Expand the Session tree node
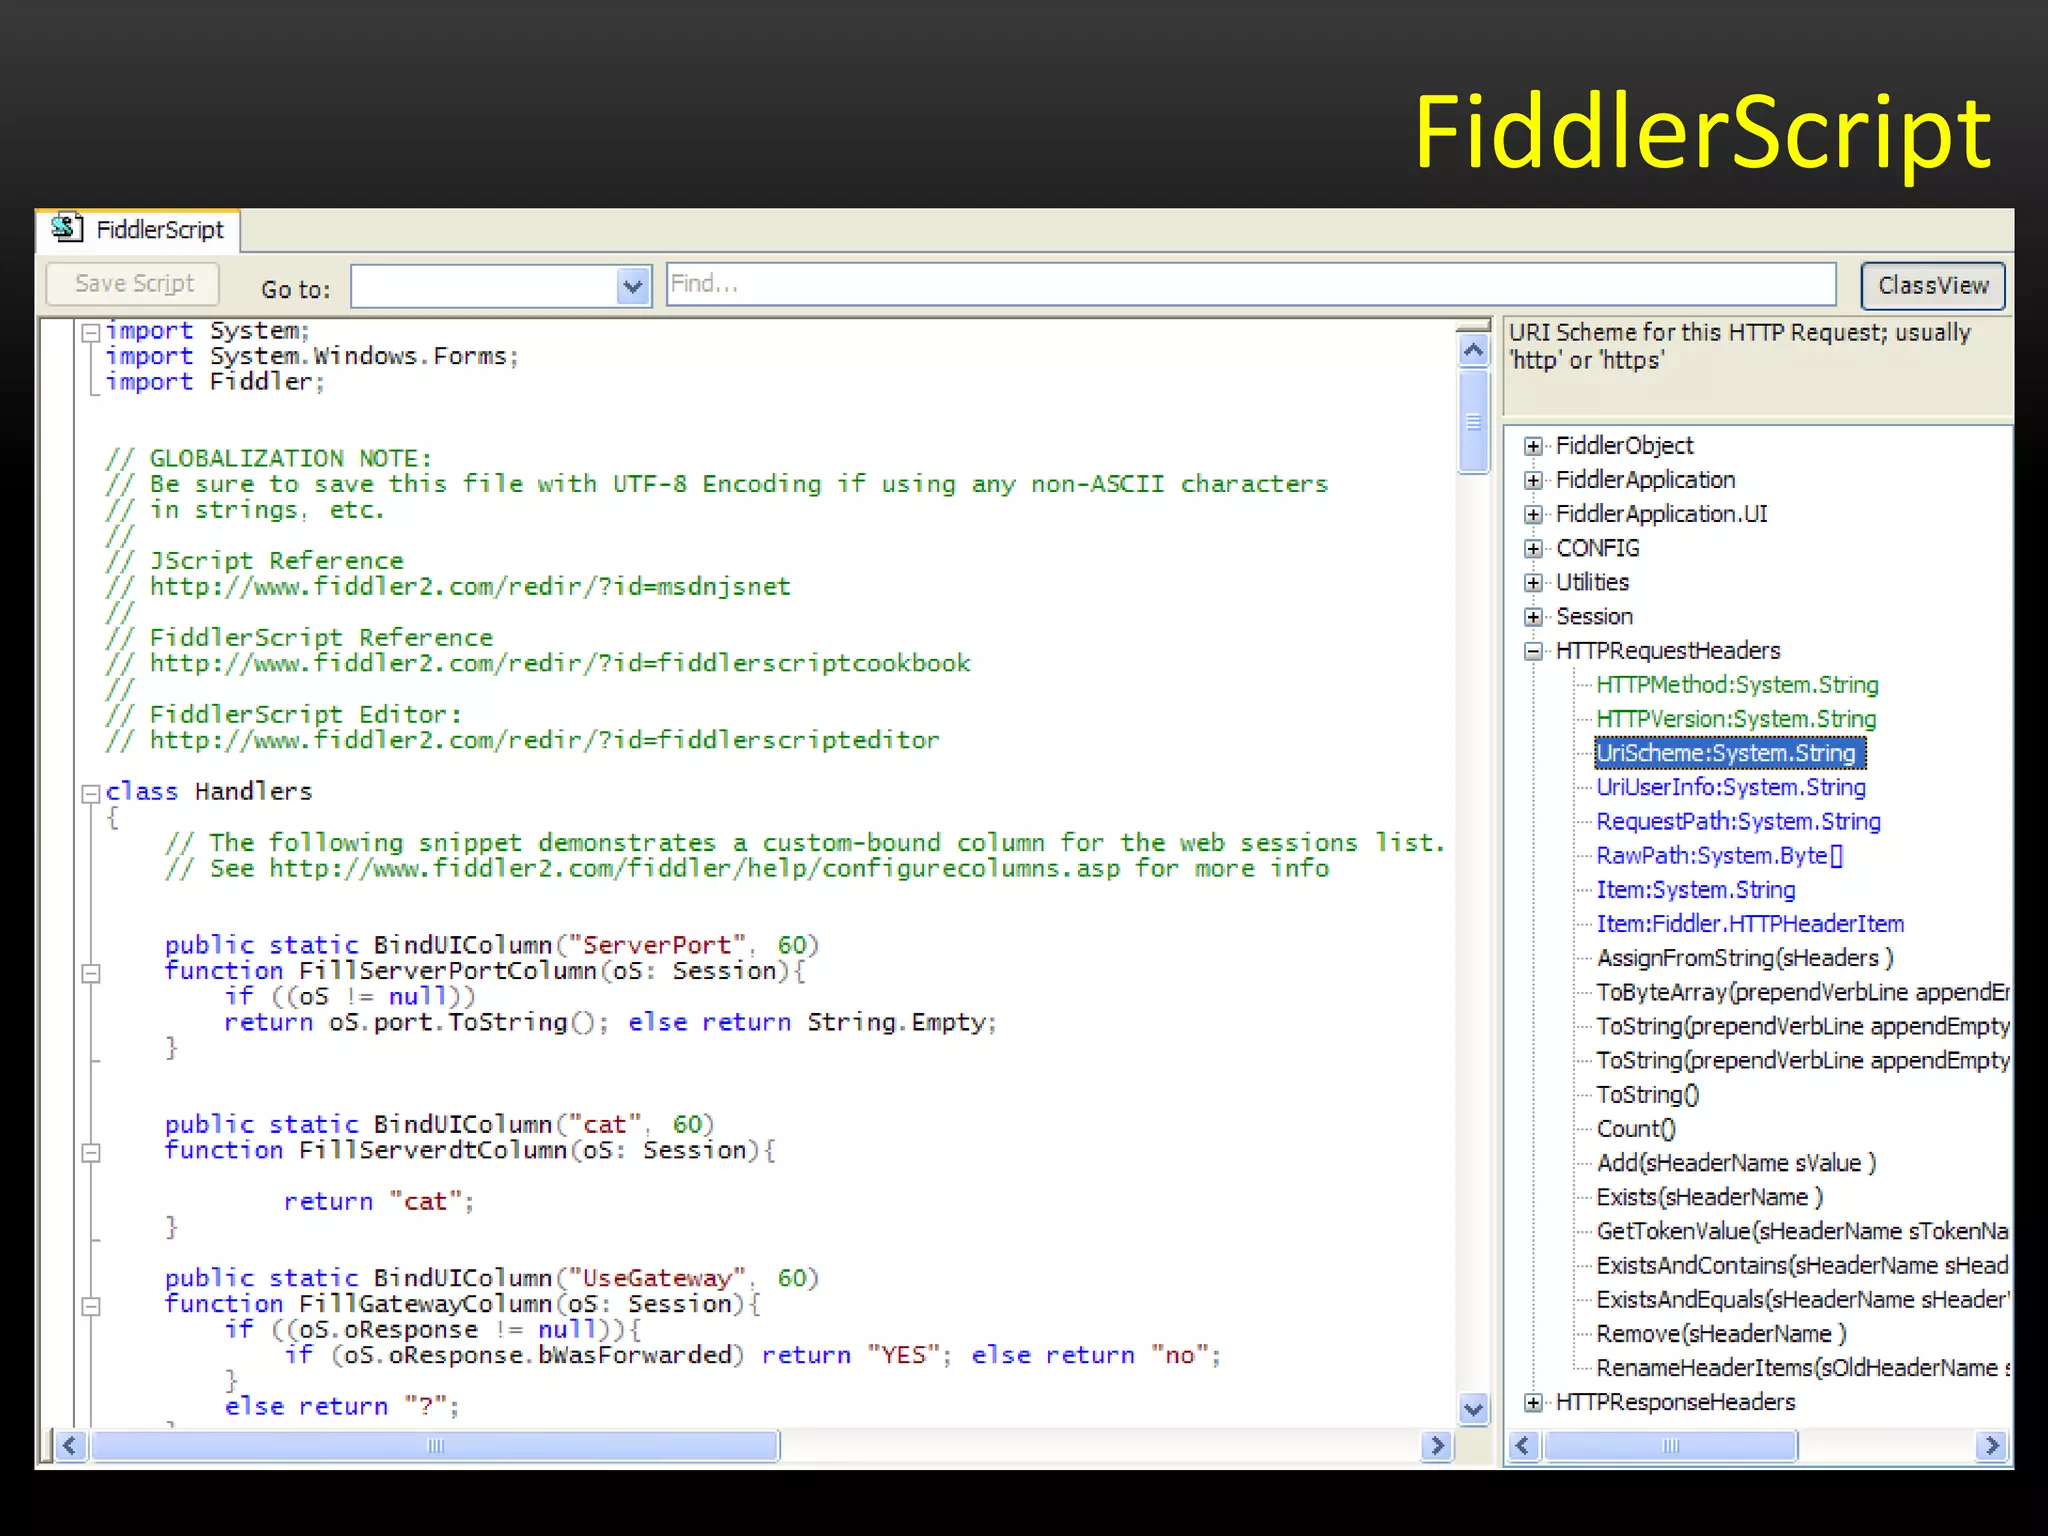The image size is (2048, 1536). pyautogui.click(x=1533, y=617)
